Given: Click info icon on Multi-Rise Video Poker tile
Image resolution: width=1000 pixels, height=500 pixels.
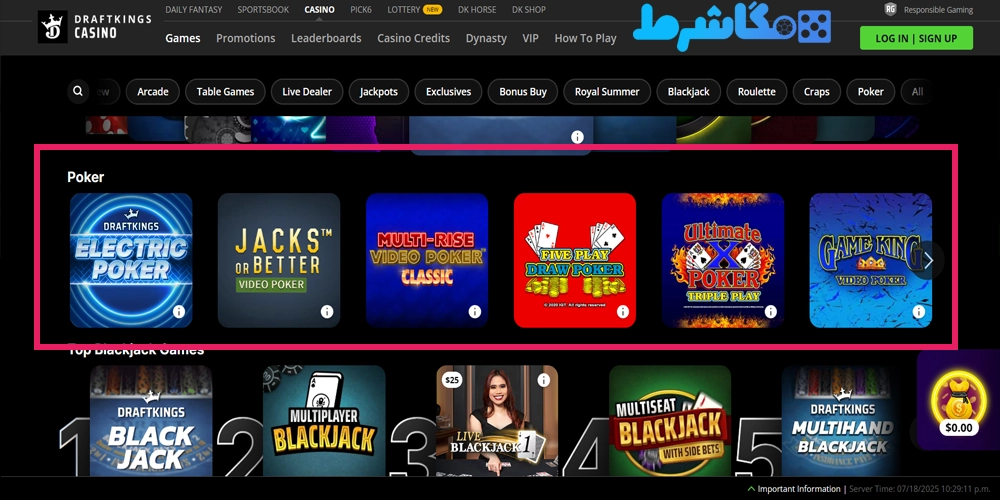Looking at the screenshot, I should (475, 312).
